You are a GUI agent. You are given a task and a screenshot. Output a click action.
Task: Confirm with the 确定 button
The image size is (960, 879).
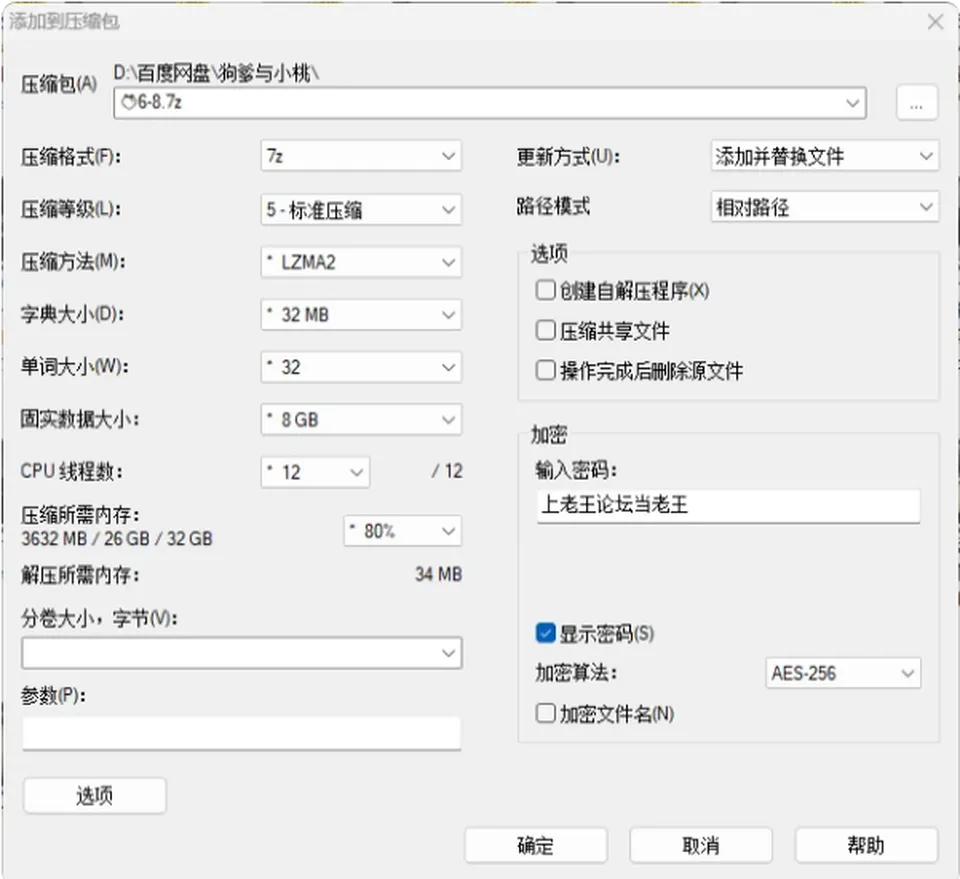coord(536,846)
